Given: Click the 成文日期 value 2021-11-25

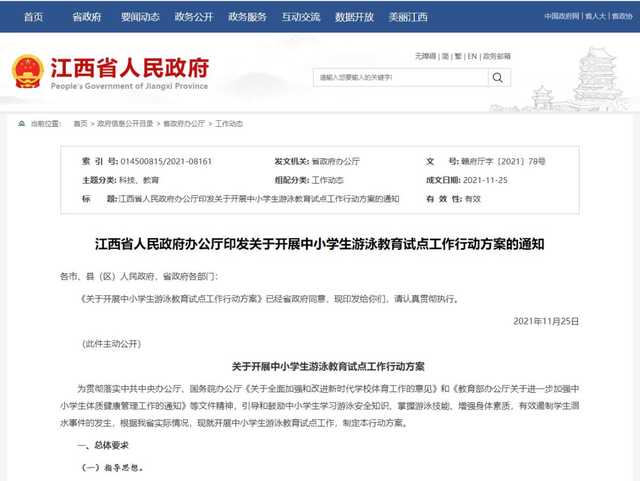Looking at the screenshot, I should coord(485,180).
